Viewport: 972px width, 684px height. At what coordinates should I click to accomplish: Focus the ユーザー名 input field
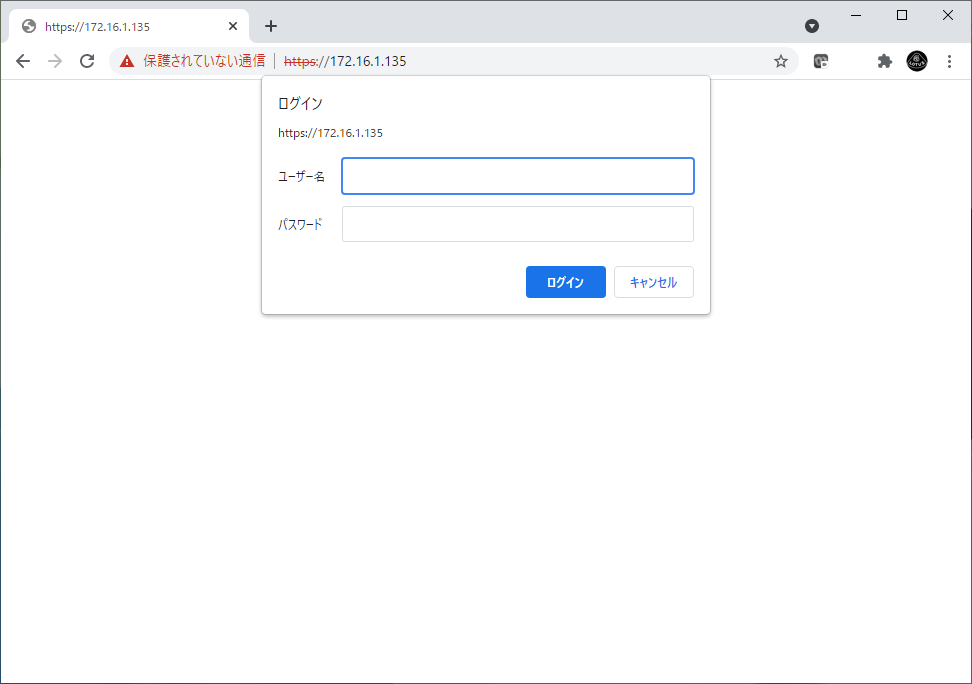click(517, 176)
